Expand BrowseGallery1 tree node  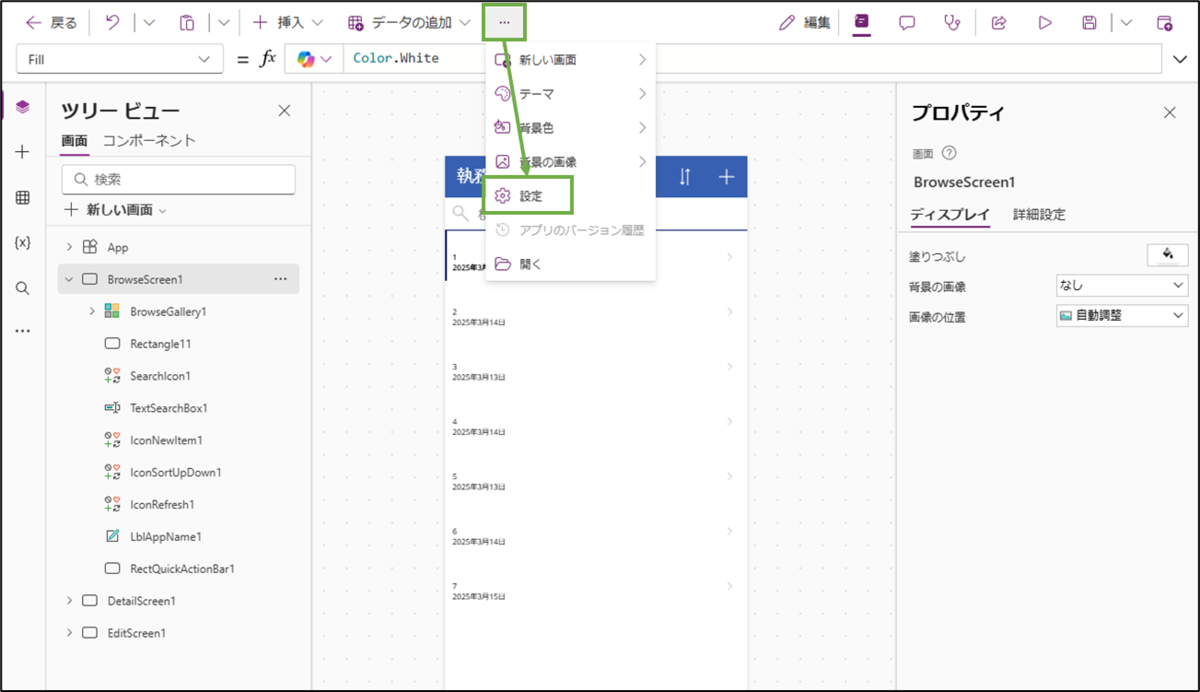[x=92, y=311]
